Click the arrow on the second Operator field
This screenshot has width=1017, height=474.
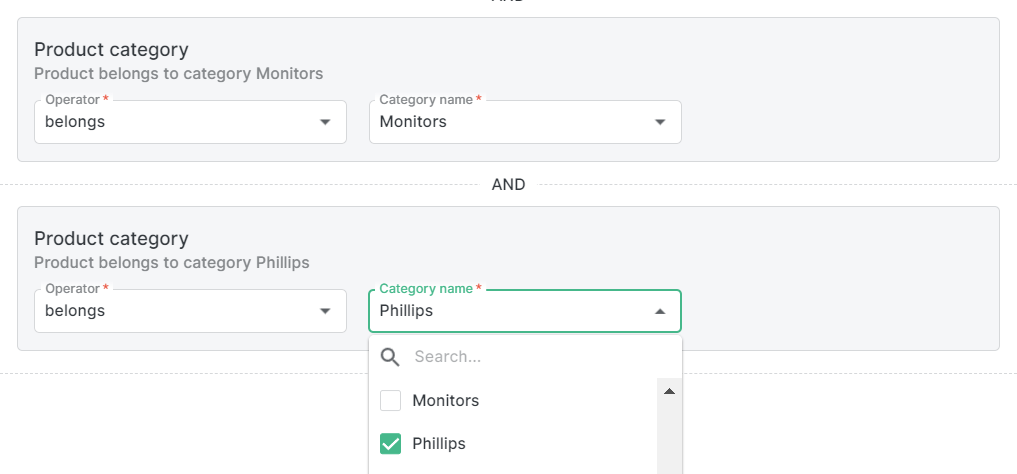[324, 311]
